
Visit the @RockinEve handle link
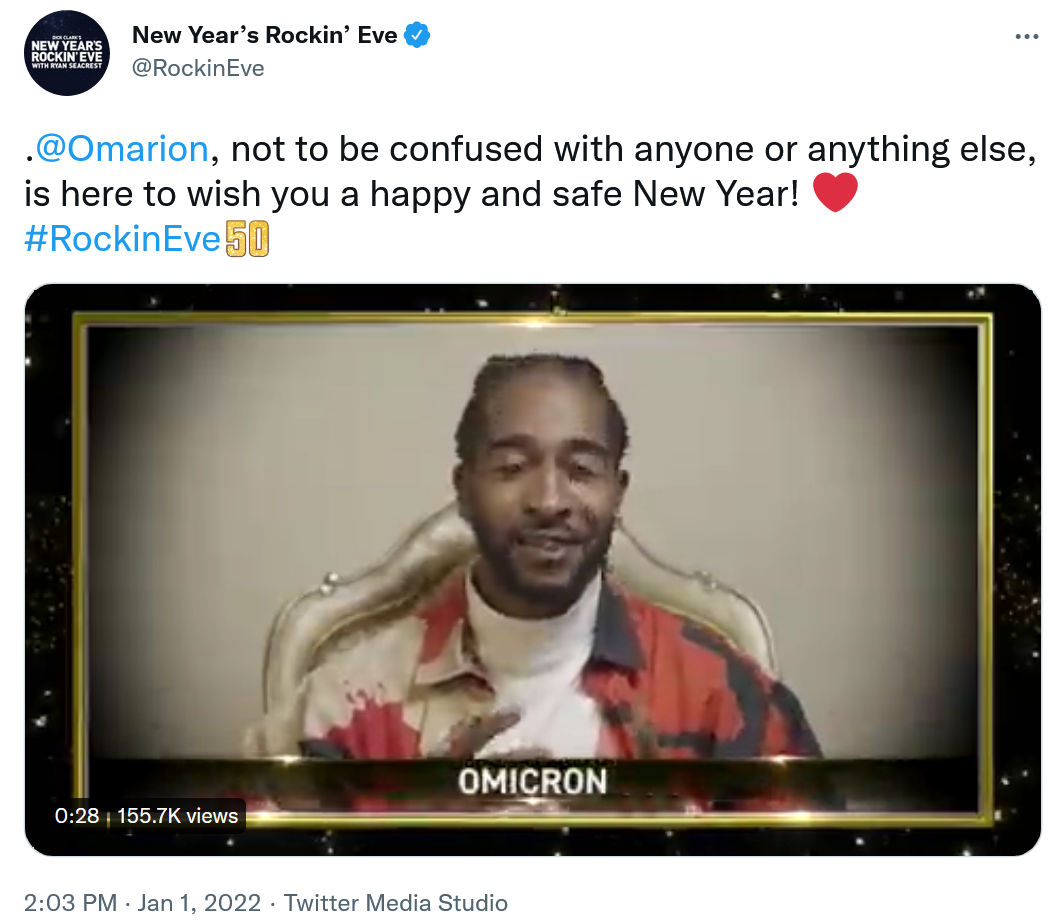tap(198, 68)
